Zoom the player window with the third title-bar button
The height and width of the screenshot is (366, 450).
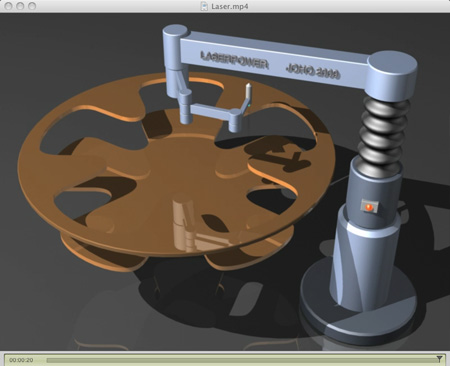pyautogui.click(x=32, y=6)
